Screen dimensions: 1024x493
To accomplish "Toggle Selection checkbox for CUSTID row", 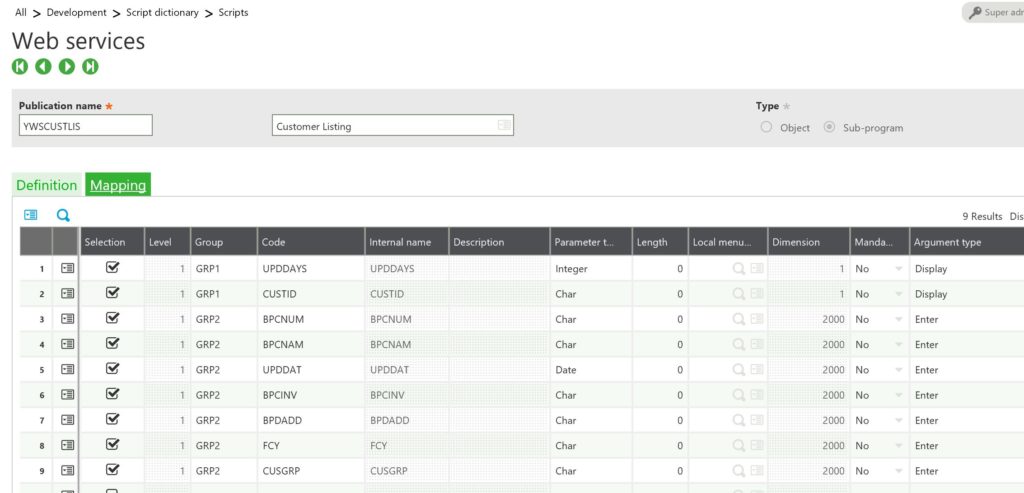I will pyautogui.click(x=112, y=294).
